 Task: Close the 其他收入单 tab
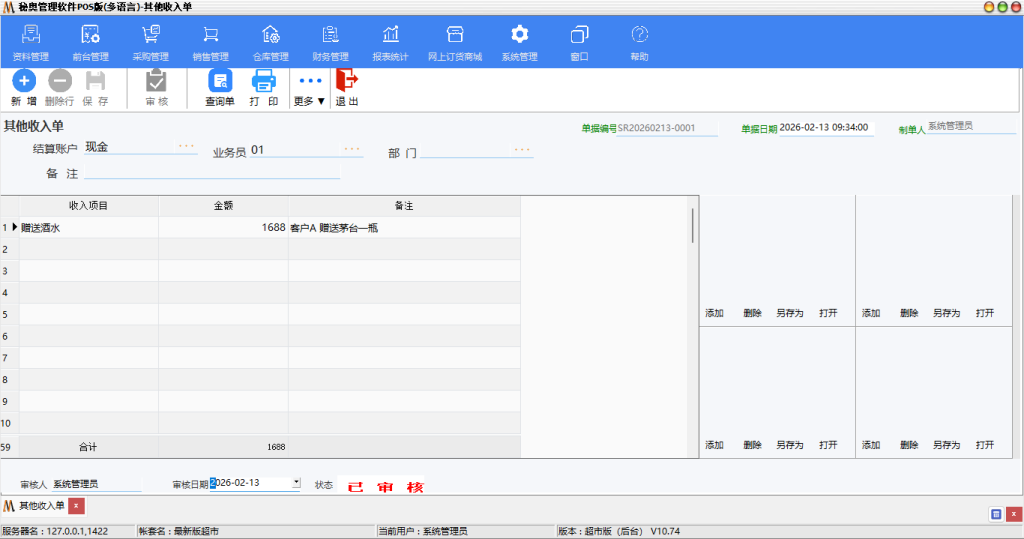(x=77, y=506)
